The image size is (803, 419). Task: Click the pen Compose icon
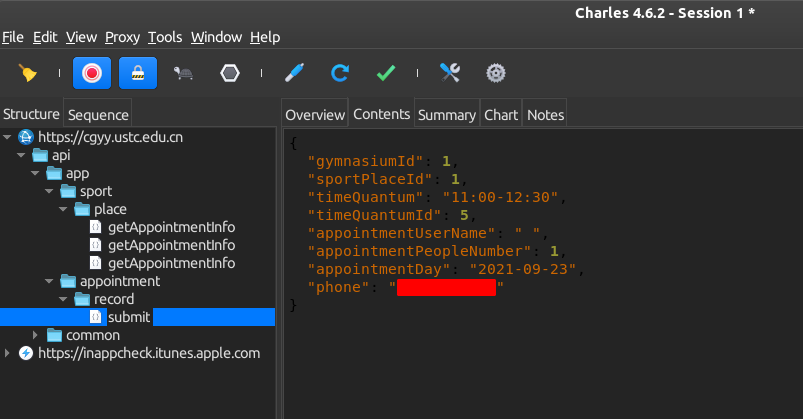pos(293,73)
